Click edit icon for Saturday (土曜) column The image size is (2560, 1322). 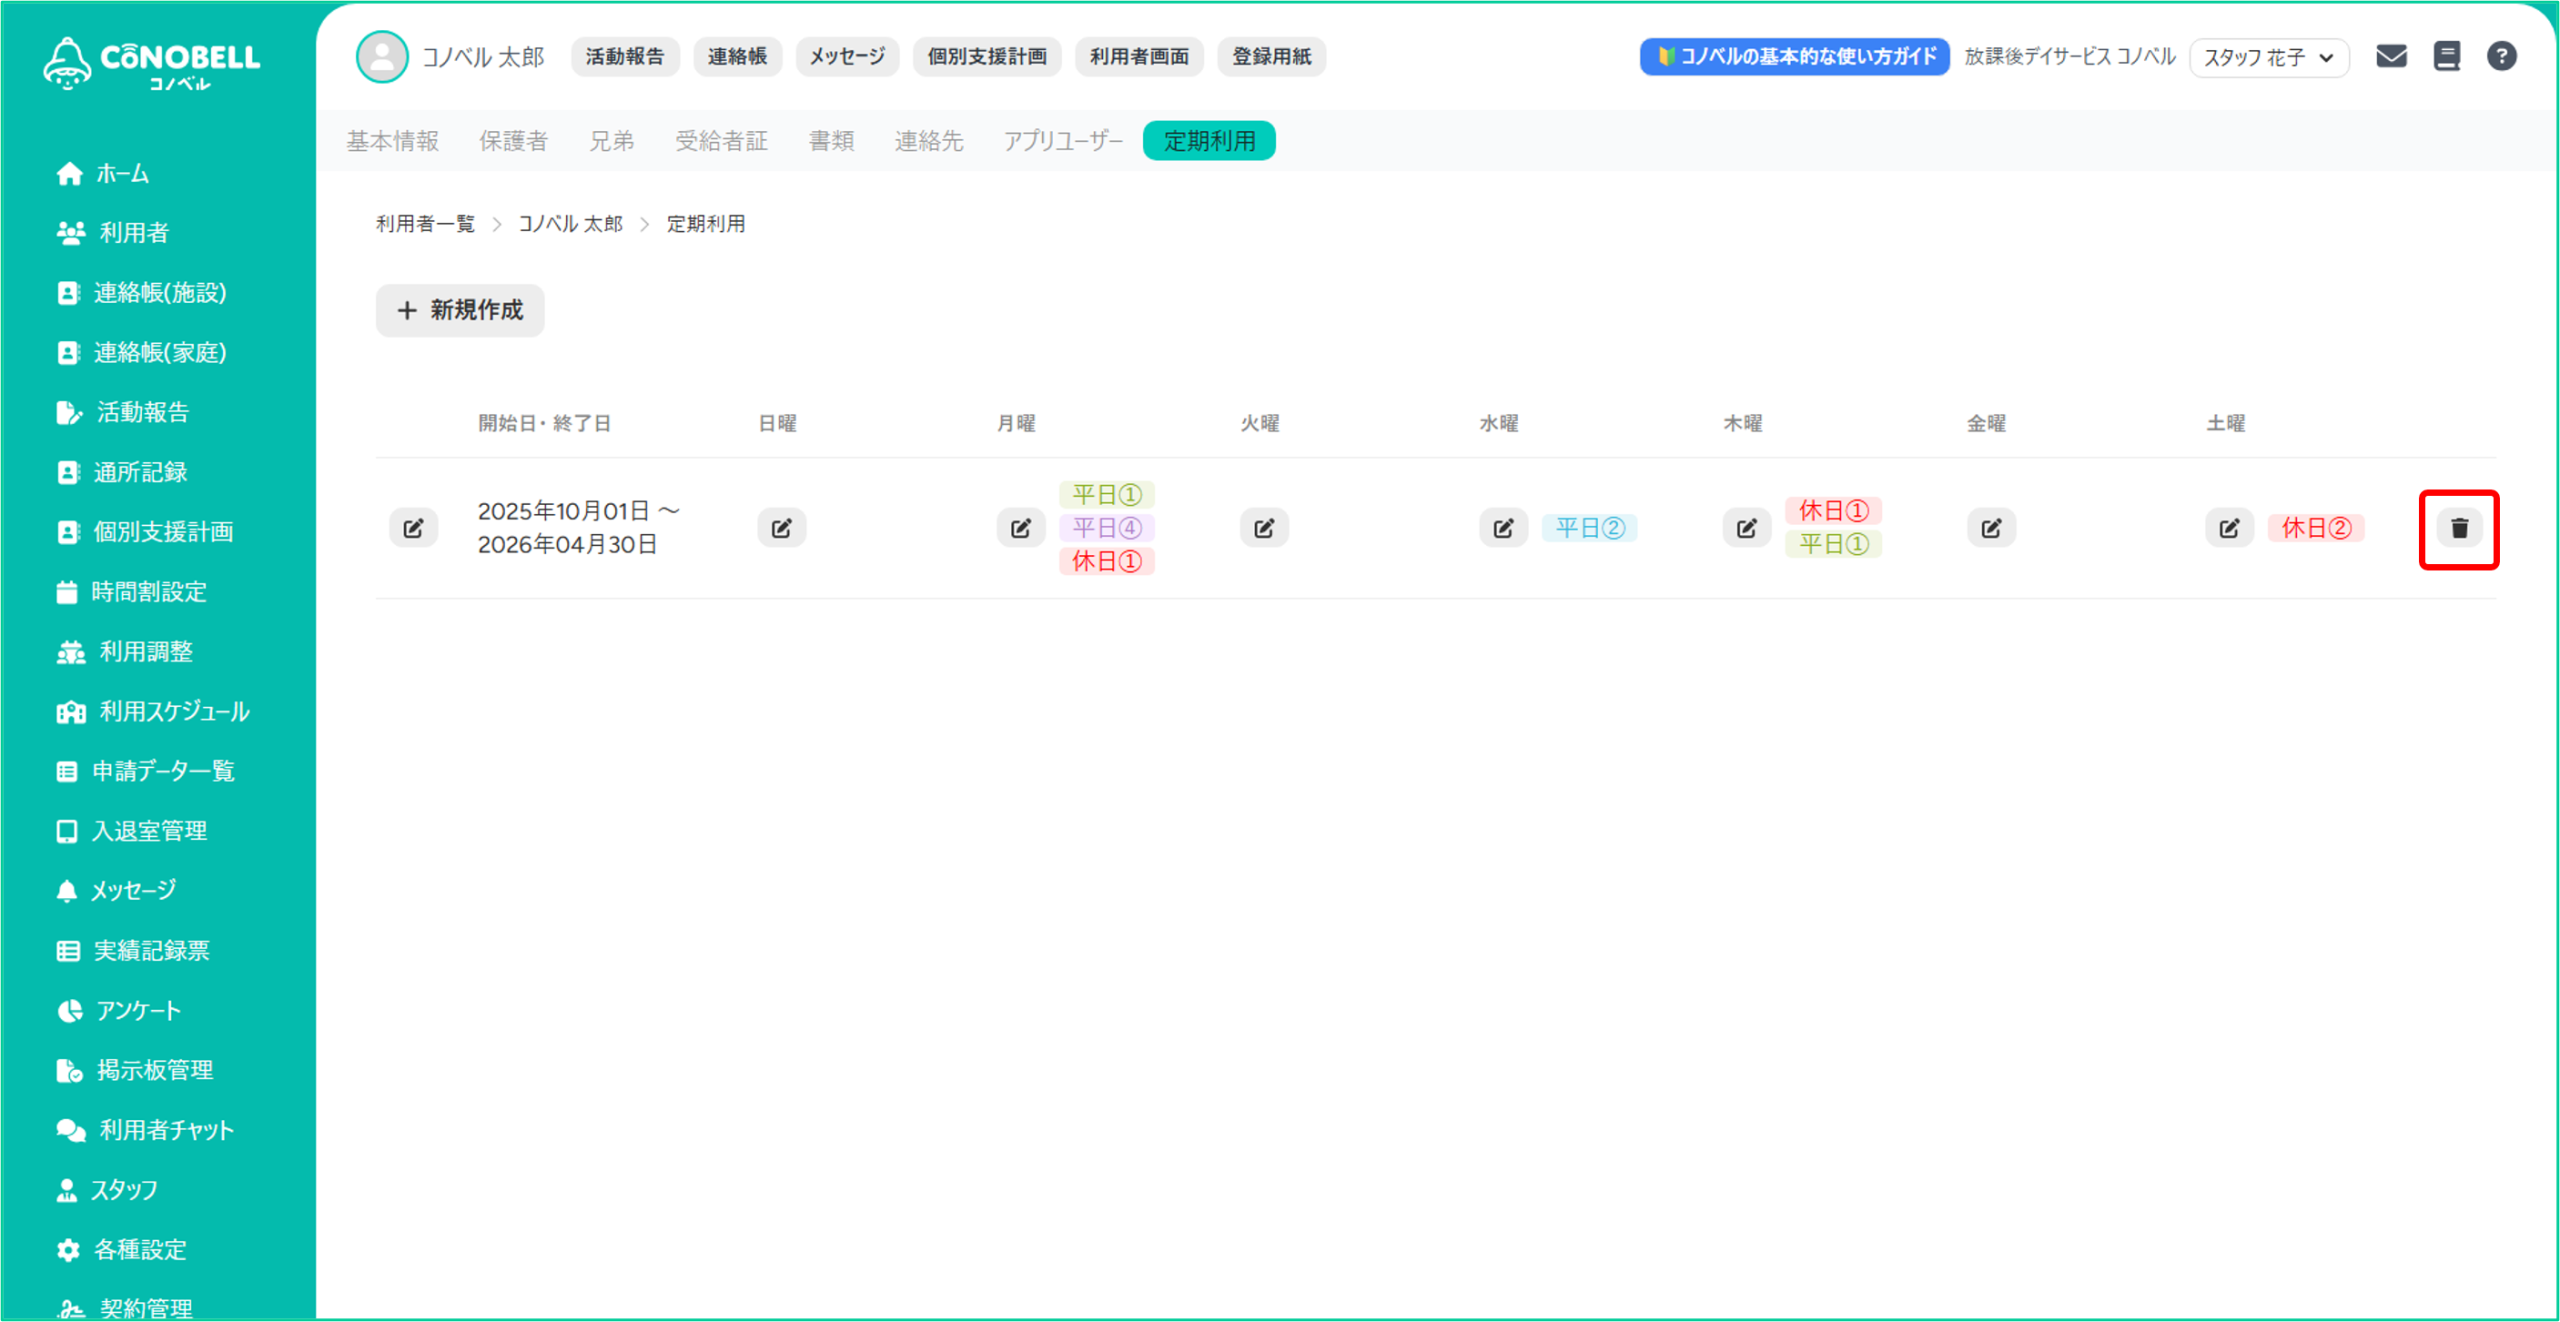click(2229, 528)
